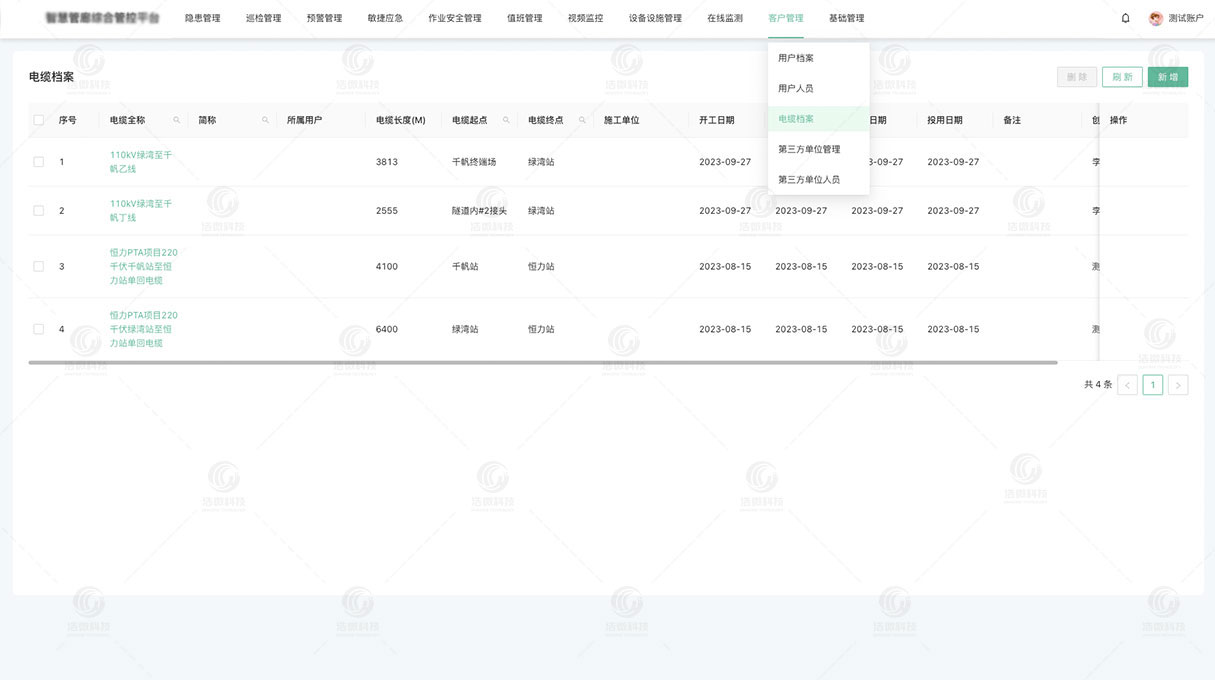The image size is (1215, 680).
Task: Select the checkbox for row 3
Action: pyautogui.click(x=39, y=267)
